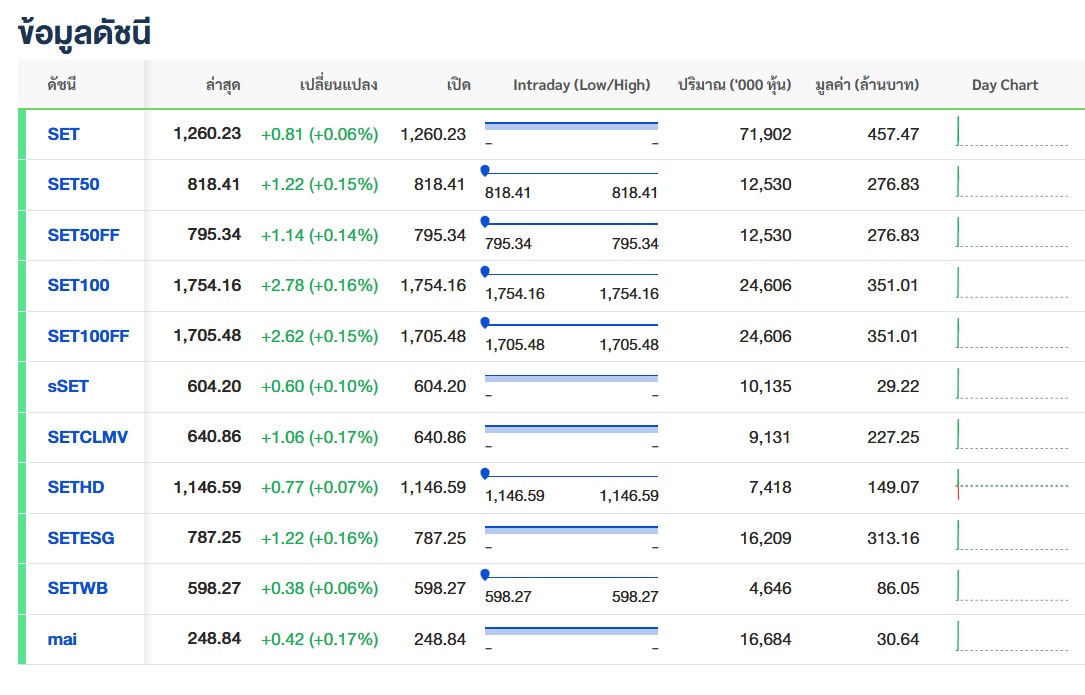The height and width of the screenshot is (695, 1085).
Task: Click the Intraday (Low/High) column header
Action: (581, 85)
